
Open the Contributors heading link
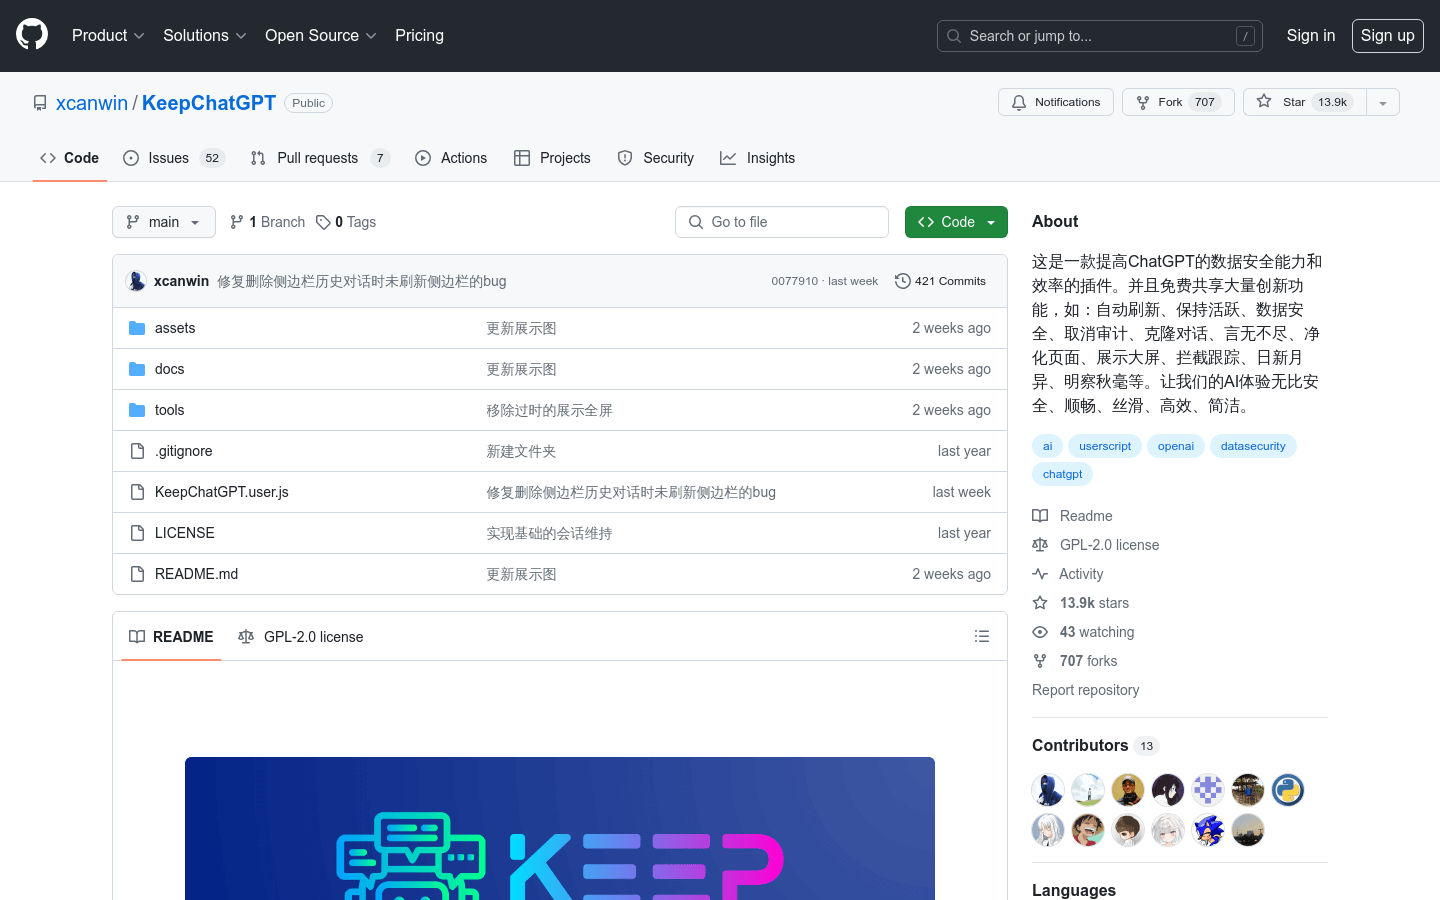point(1095,746)
